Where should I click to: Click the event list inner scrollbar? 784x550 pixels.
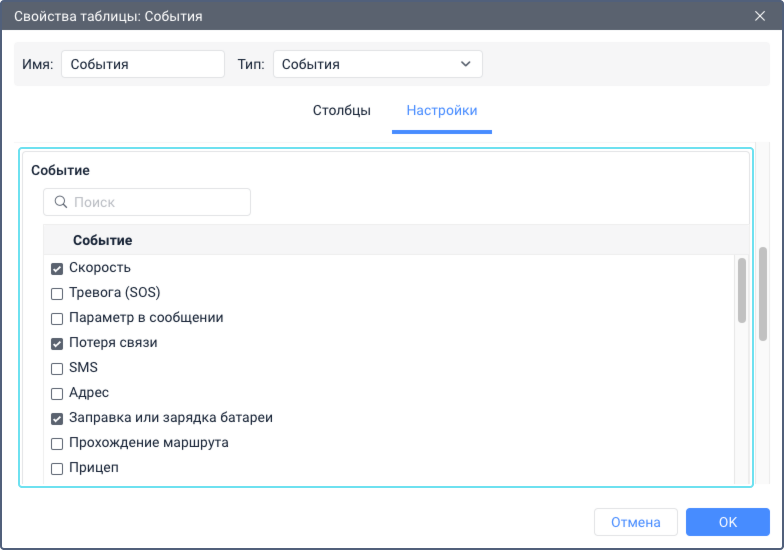(742, 290)
